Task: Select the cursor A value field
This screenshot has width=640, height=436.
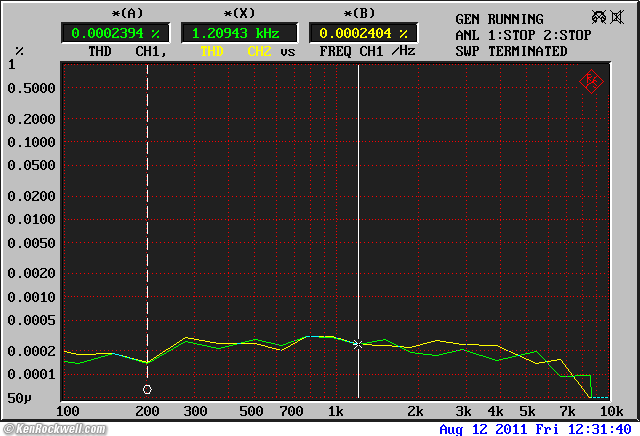Action: [117, 33]
